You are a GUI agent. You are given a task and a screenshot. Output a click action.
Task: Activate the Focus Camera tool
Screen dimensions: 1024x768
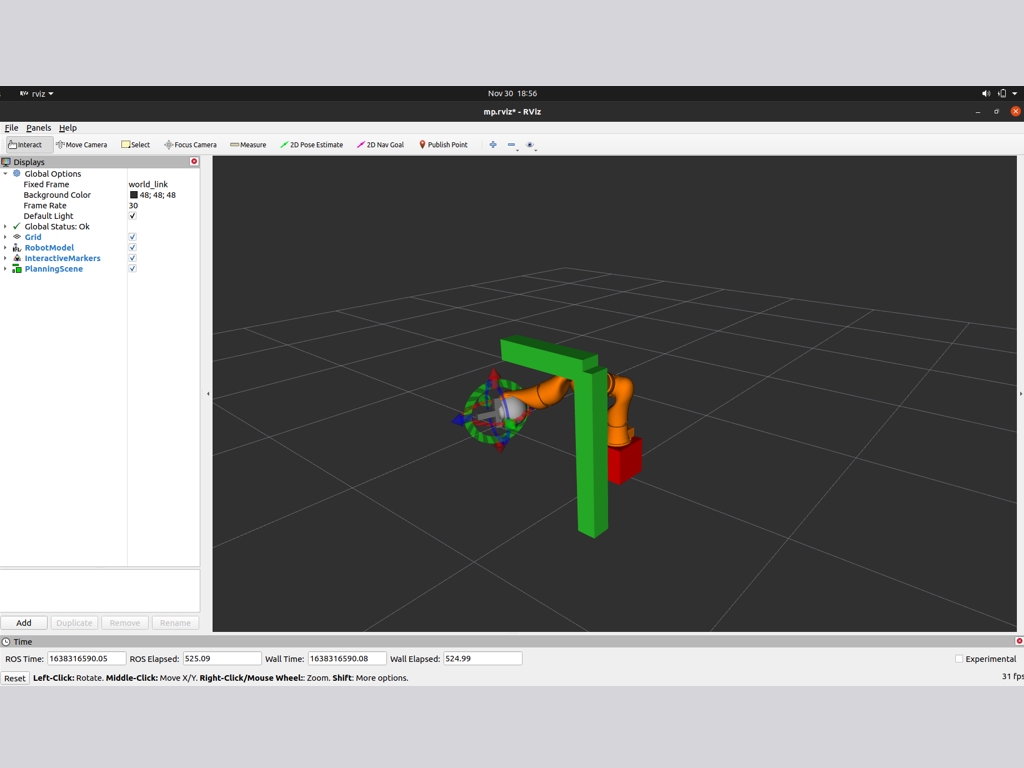(x=190, y=145)
